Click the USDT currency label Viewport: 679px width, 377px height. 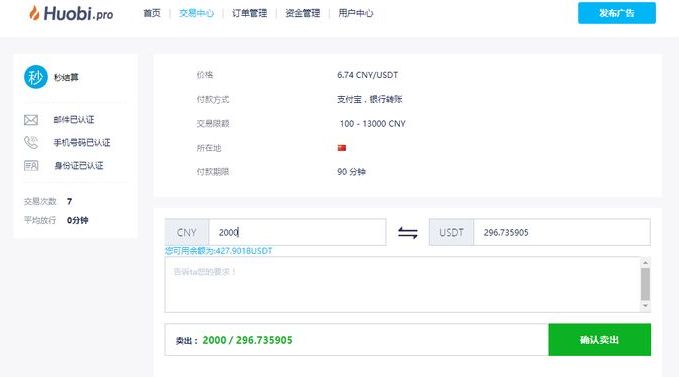(451, 232)
